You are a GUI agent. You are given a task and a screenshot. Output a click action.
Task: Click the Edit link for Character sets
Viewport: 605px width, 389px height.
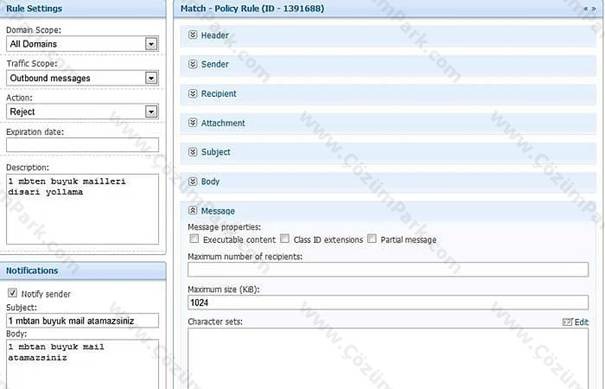point(576,322)
